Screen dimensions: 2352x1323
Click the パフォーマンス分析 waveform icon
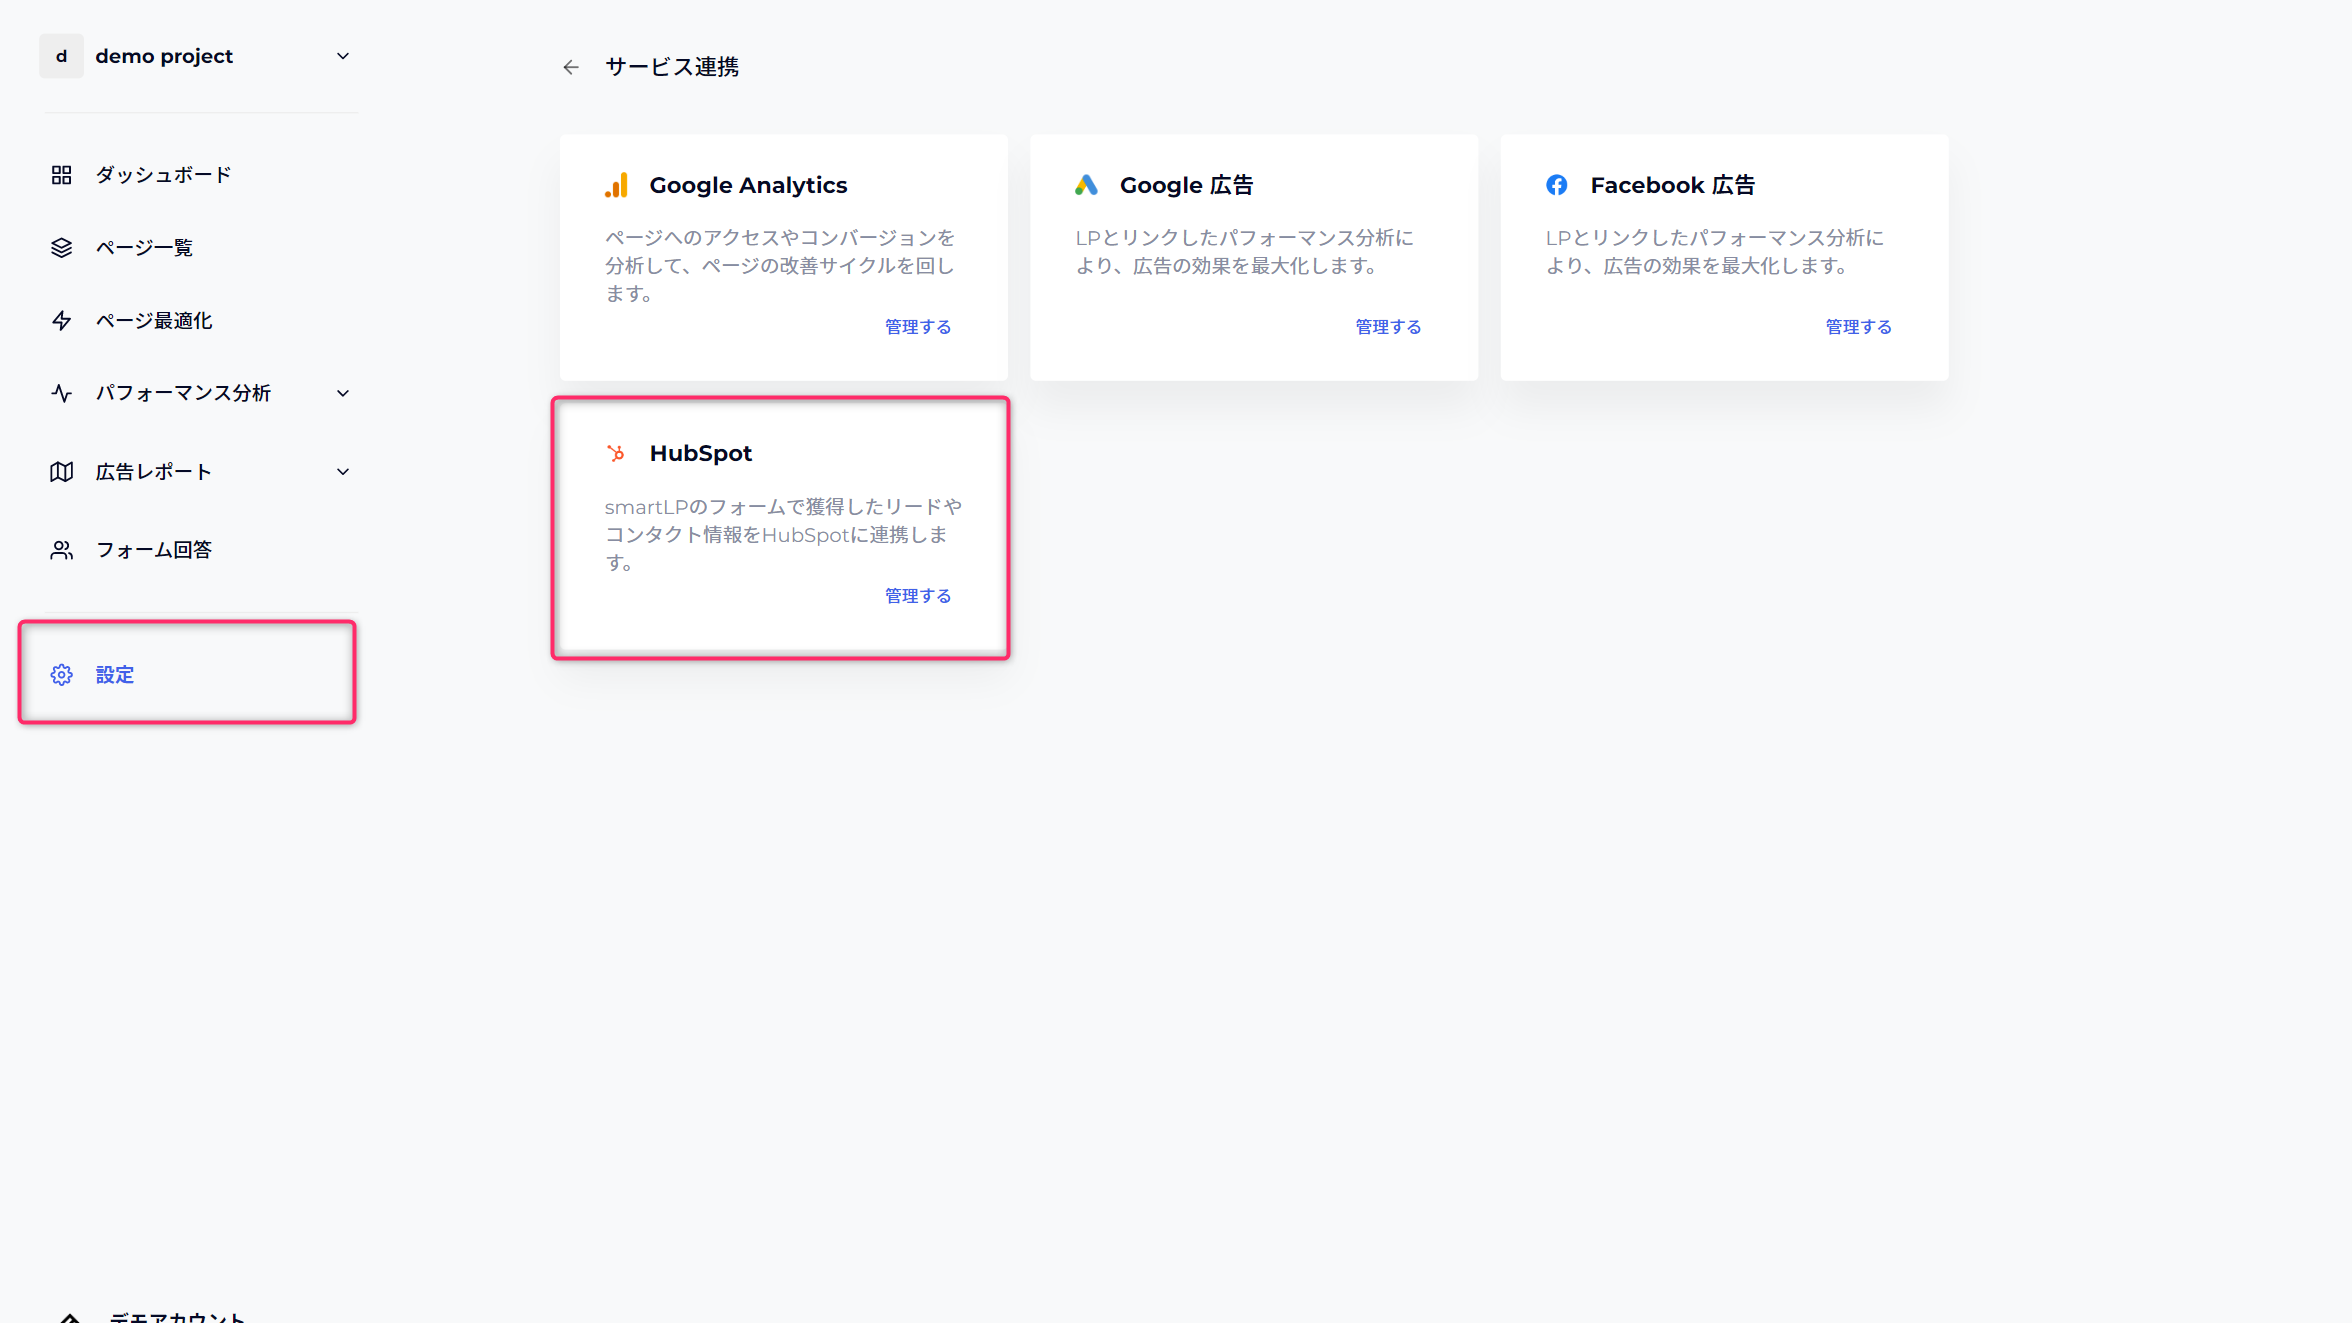pyautogui.click(x=61, y=393)
